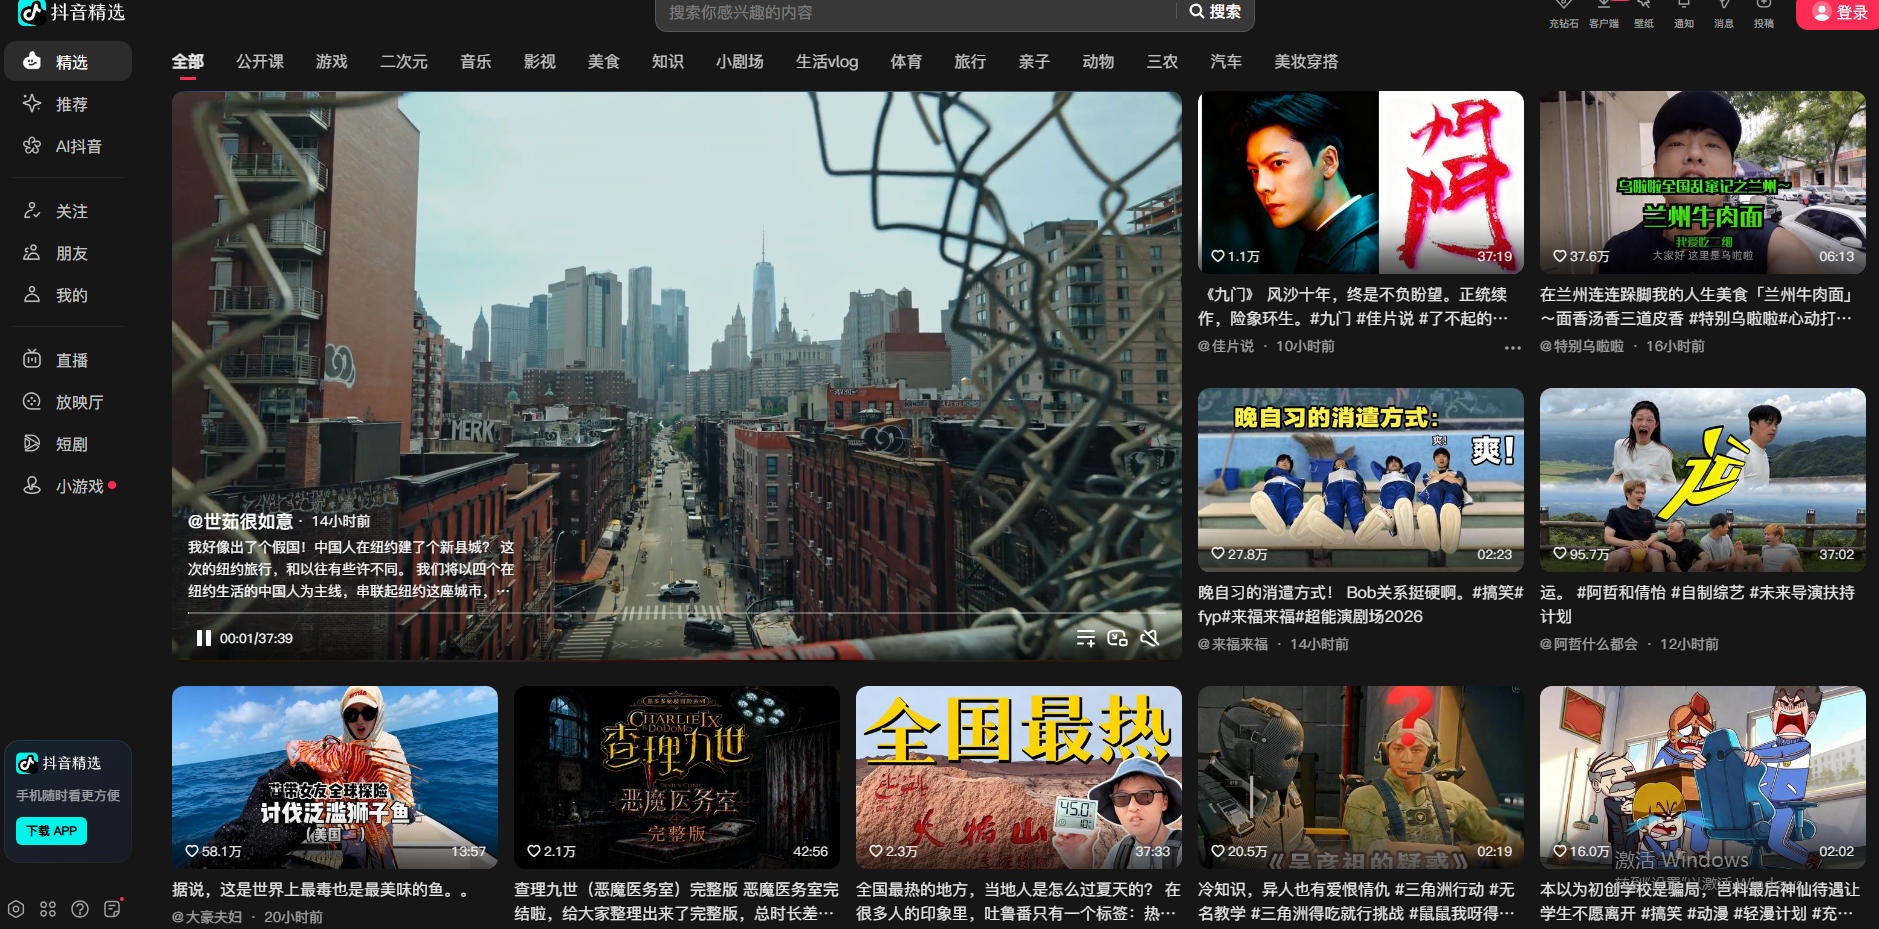Open 通知 notifications

tap(1684, 14)
